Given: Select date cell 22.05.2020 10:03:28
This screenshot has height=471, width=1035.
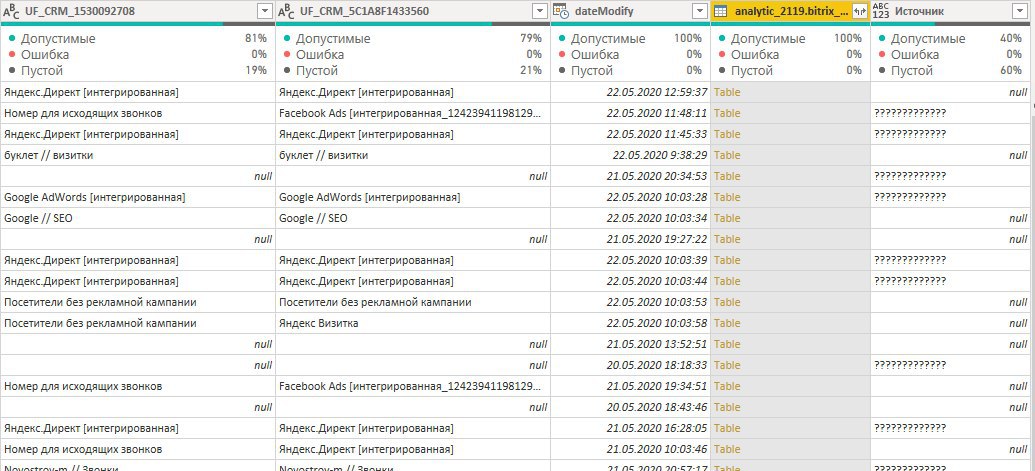Looking at the screenshot, I should [x=630, y=197].
